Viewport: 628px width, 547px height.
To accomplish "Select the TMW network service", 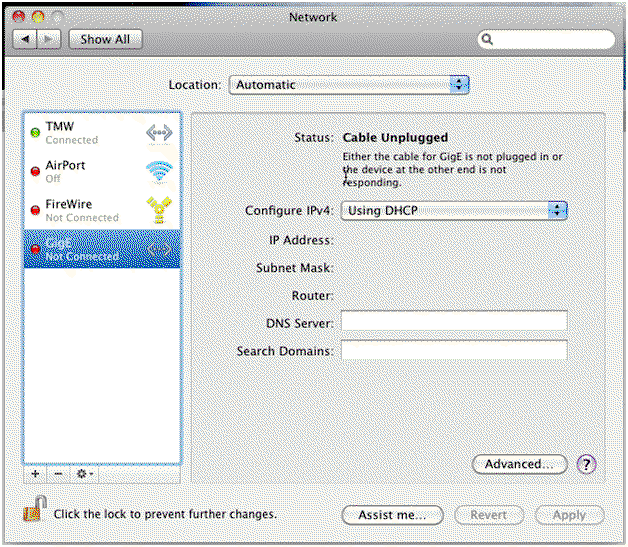I will click(x=102, y=133).
